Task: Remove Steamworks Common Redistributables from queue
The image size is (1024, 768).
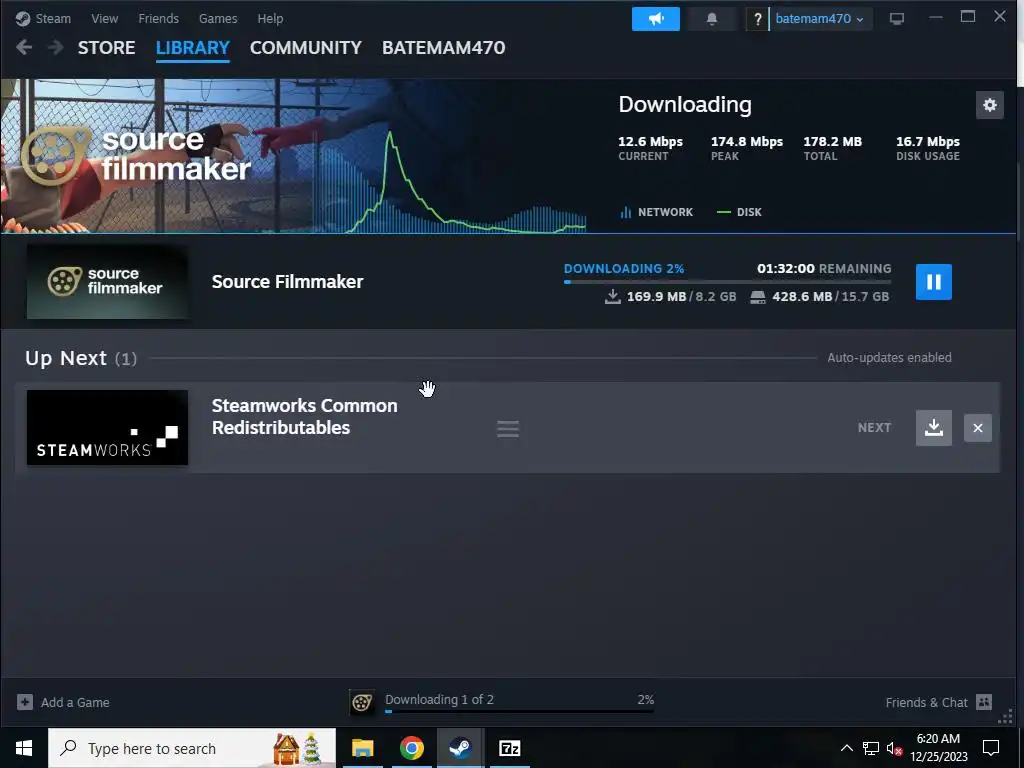Action: (978, 428)
